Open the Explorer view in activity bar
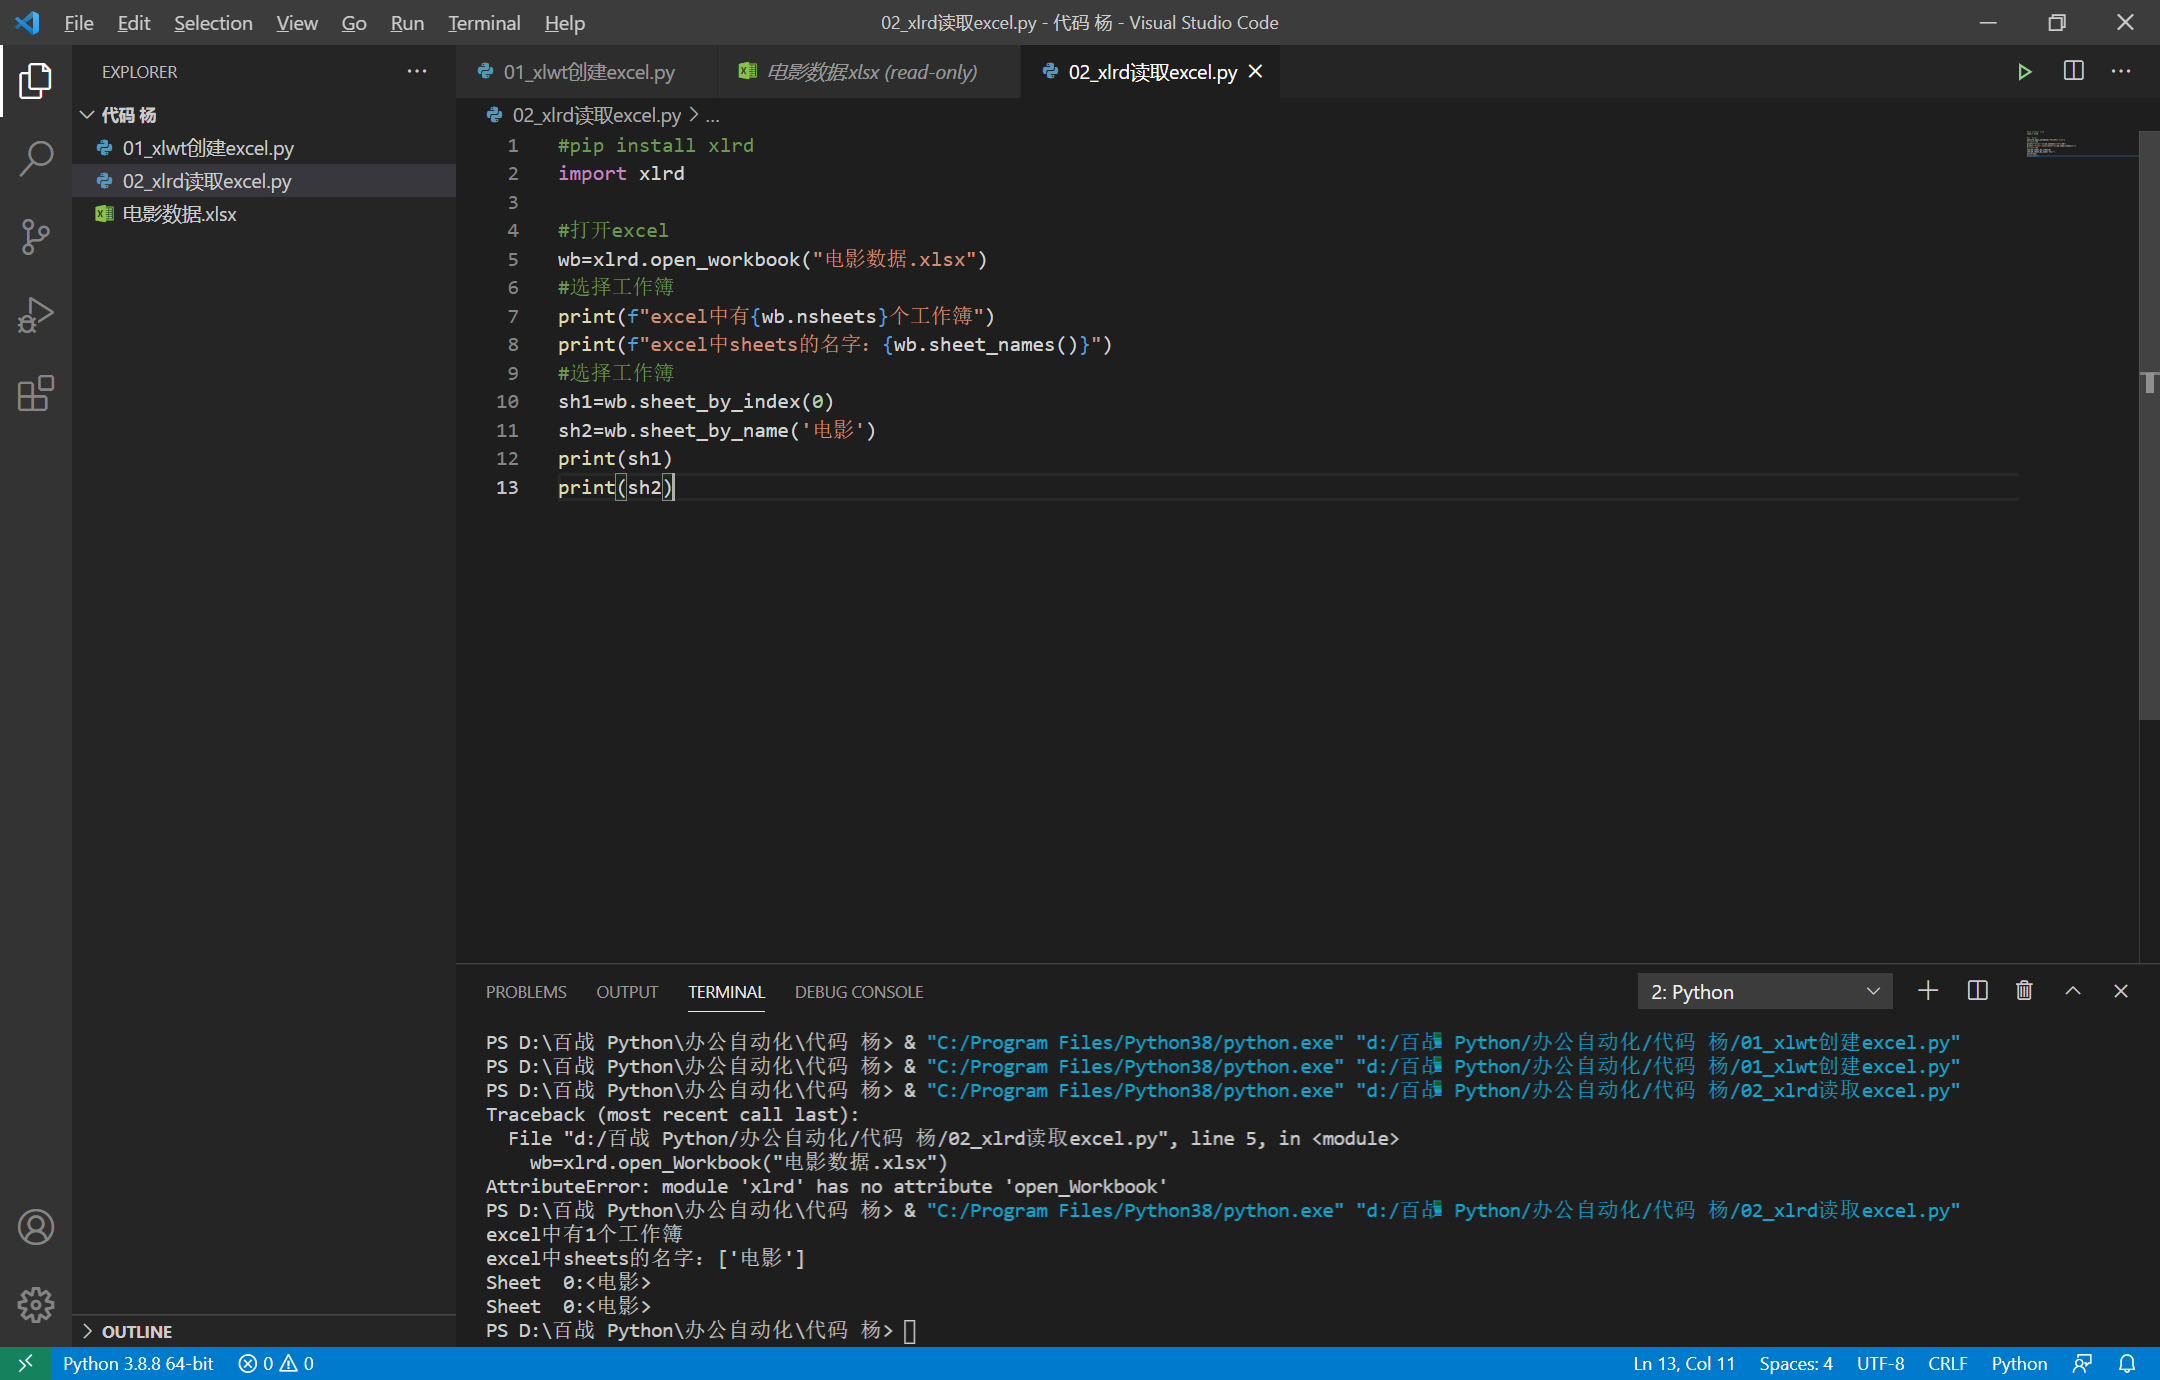2160x1380 pixels. (36, 81)
